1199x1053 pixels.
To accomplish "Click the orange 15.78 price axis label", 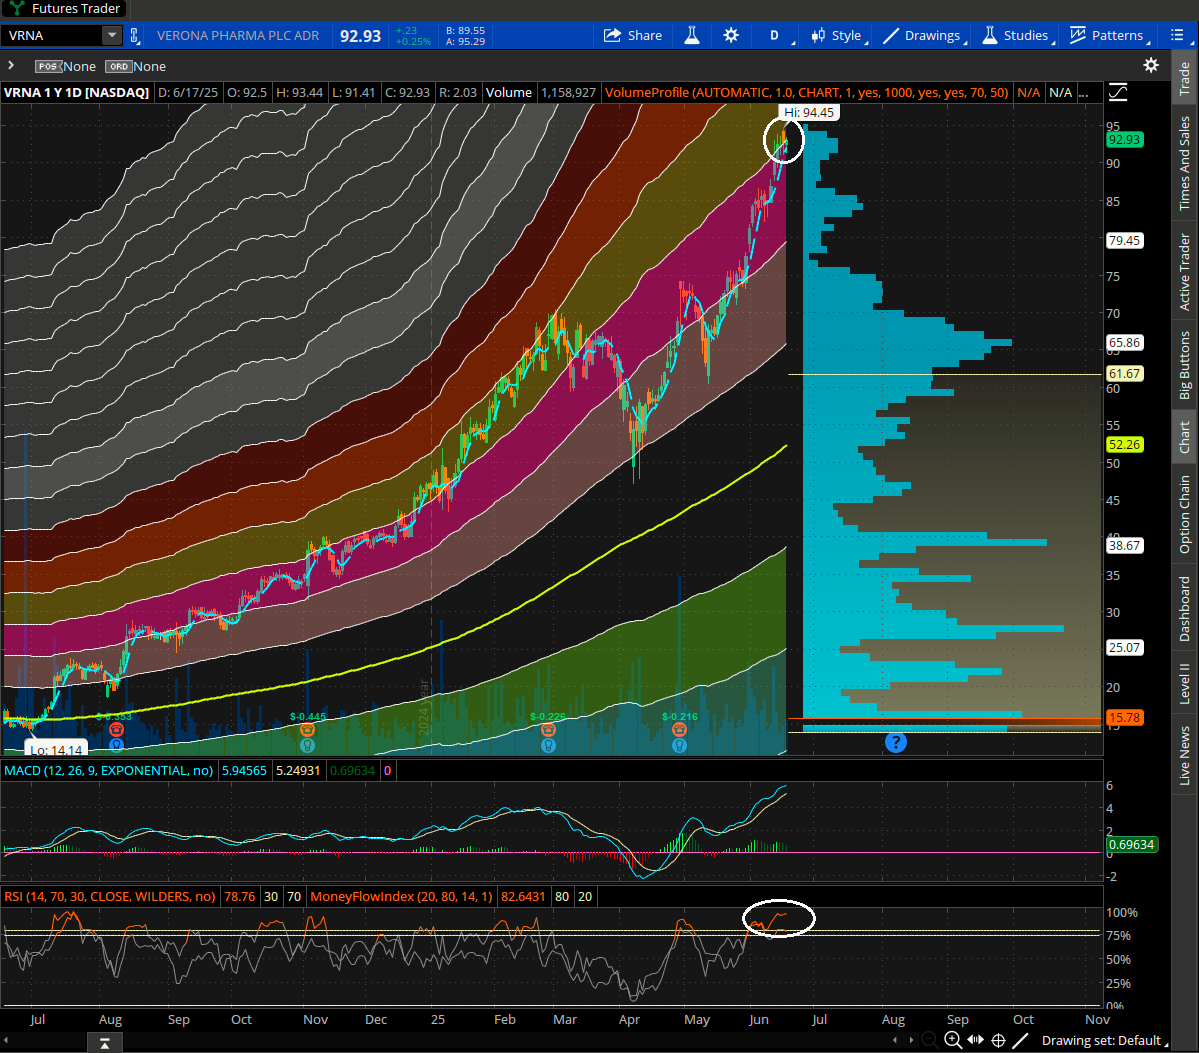I will 1124,717.
